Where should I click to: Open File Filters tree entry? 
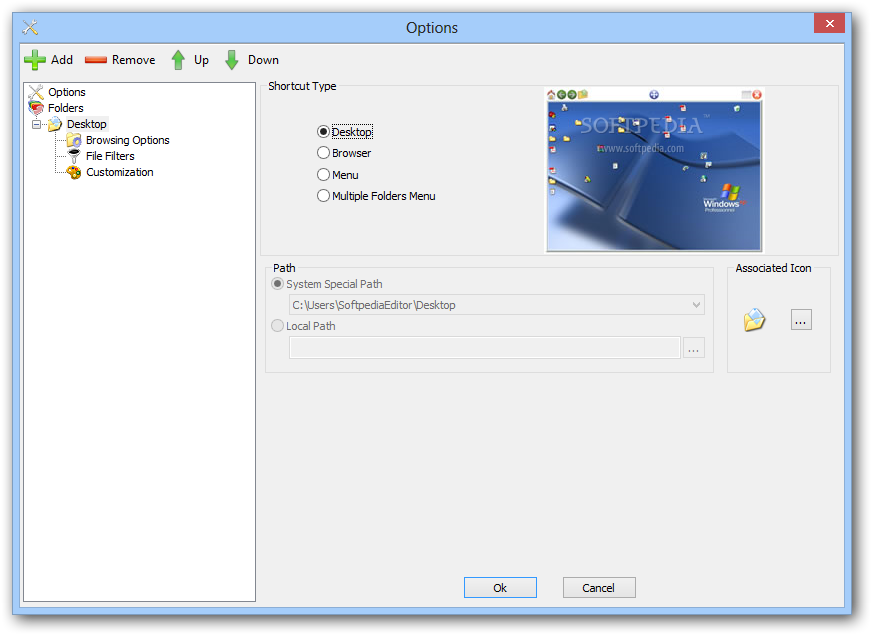click(110, 156)
